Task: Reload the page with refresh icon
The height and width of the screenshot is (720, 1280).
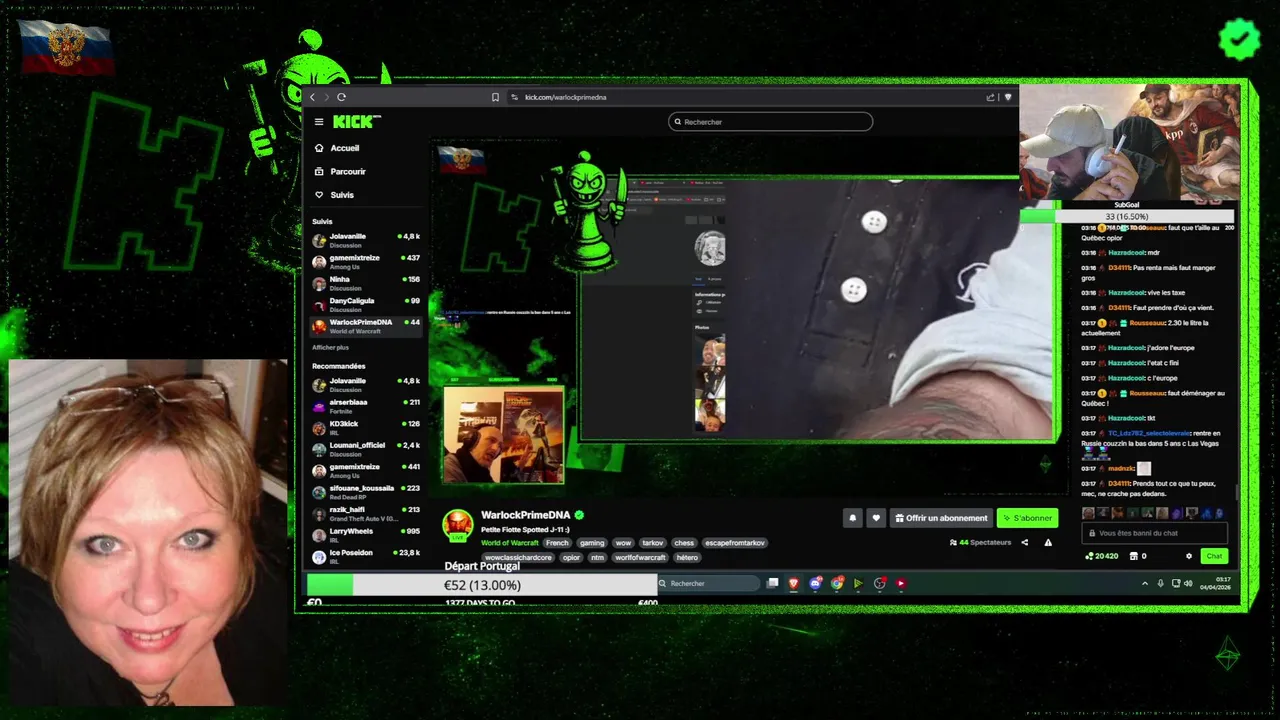Action: click(x=341, y=97)
